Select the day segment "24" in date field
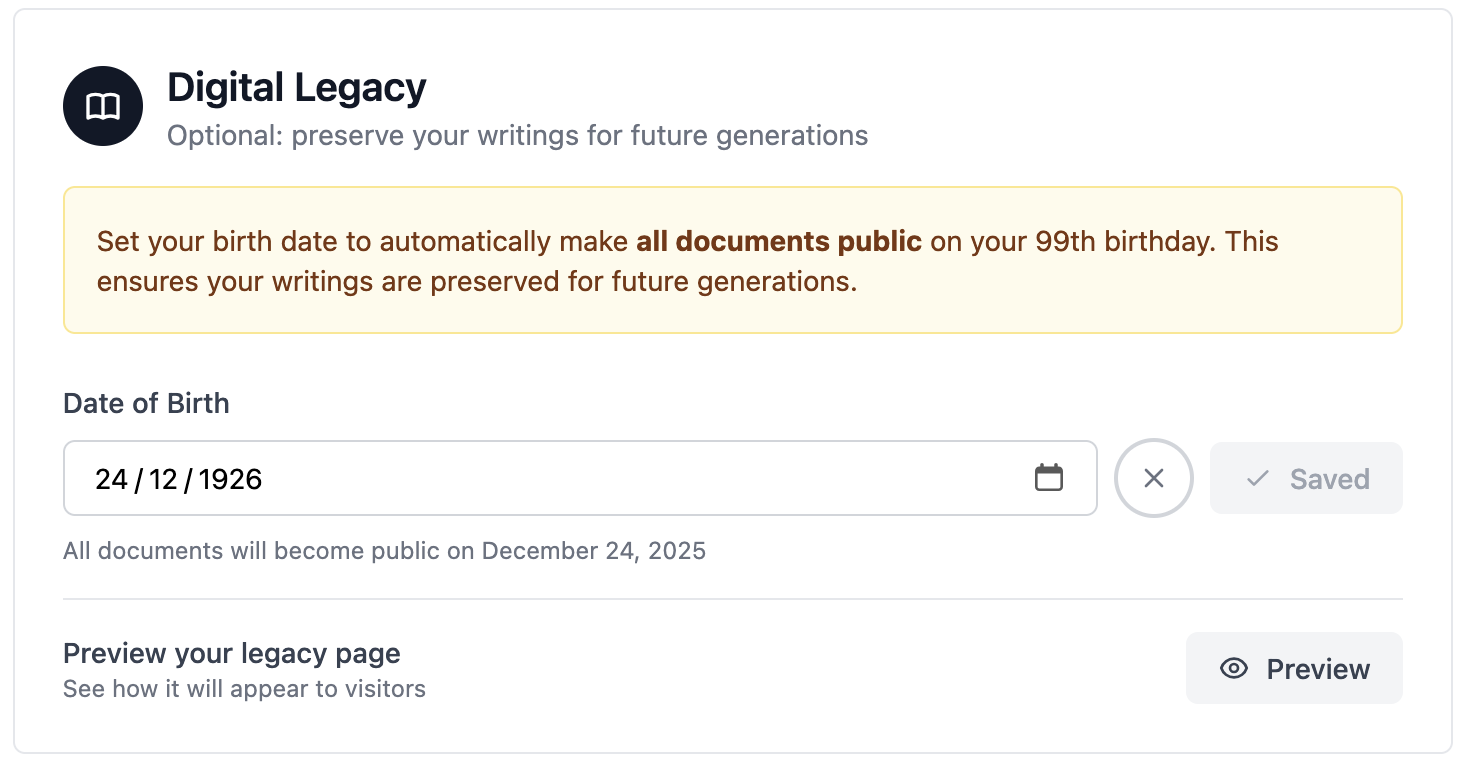This screenshot has height=764, width=1468. pos(111,479)
